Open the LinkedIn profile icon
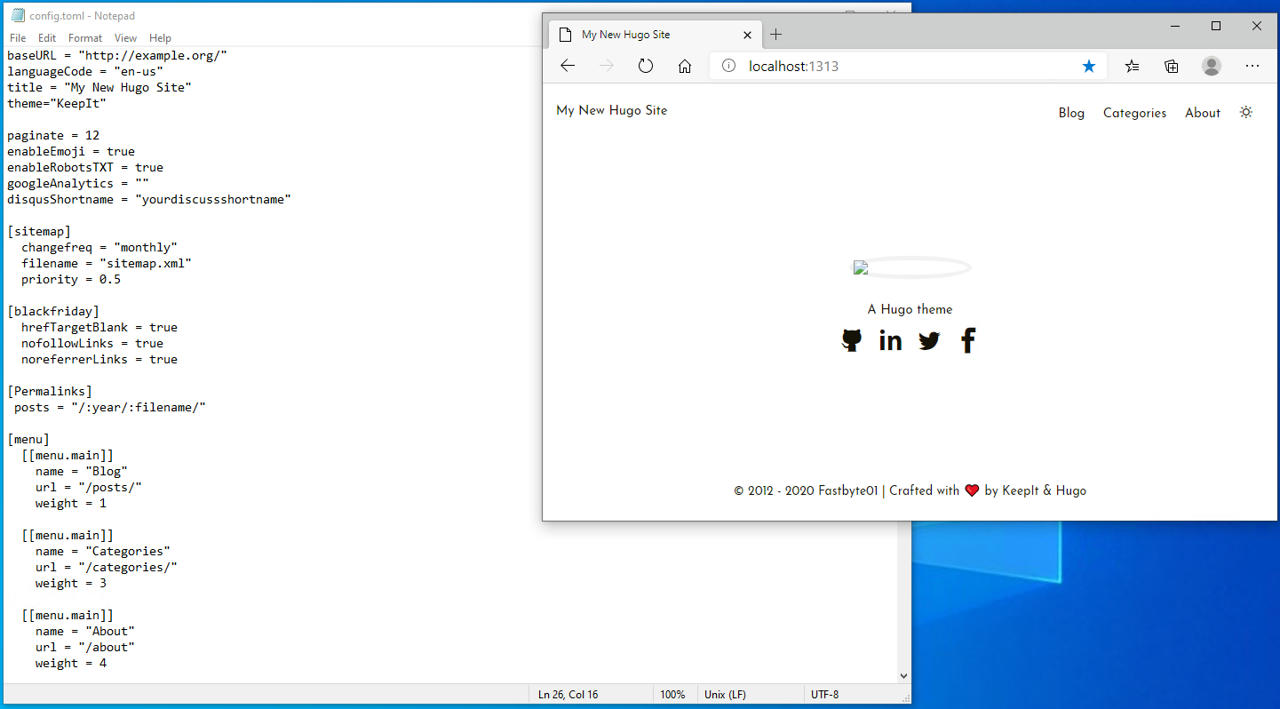Screen dimensions: 1280x709 coord(890,341)
